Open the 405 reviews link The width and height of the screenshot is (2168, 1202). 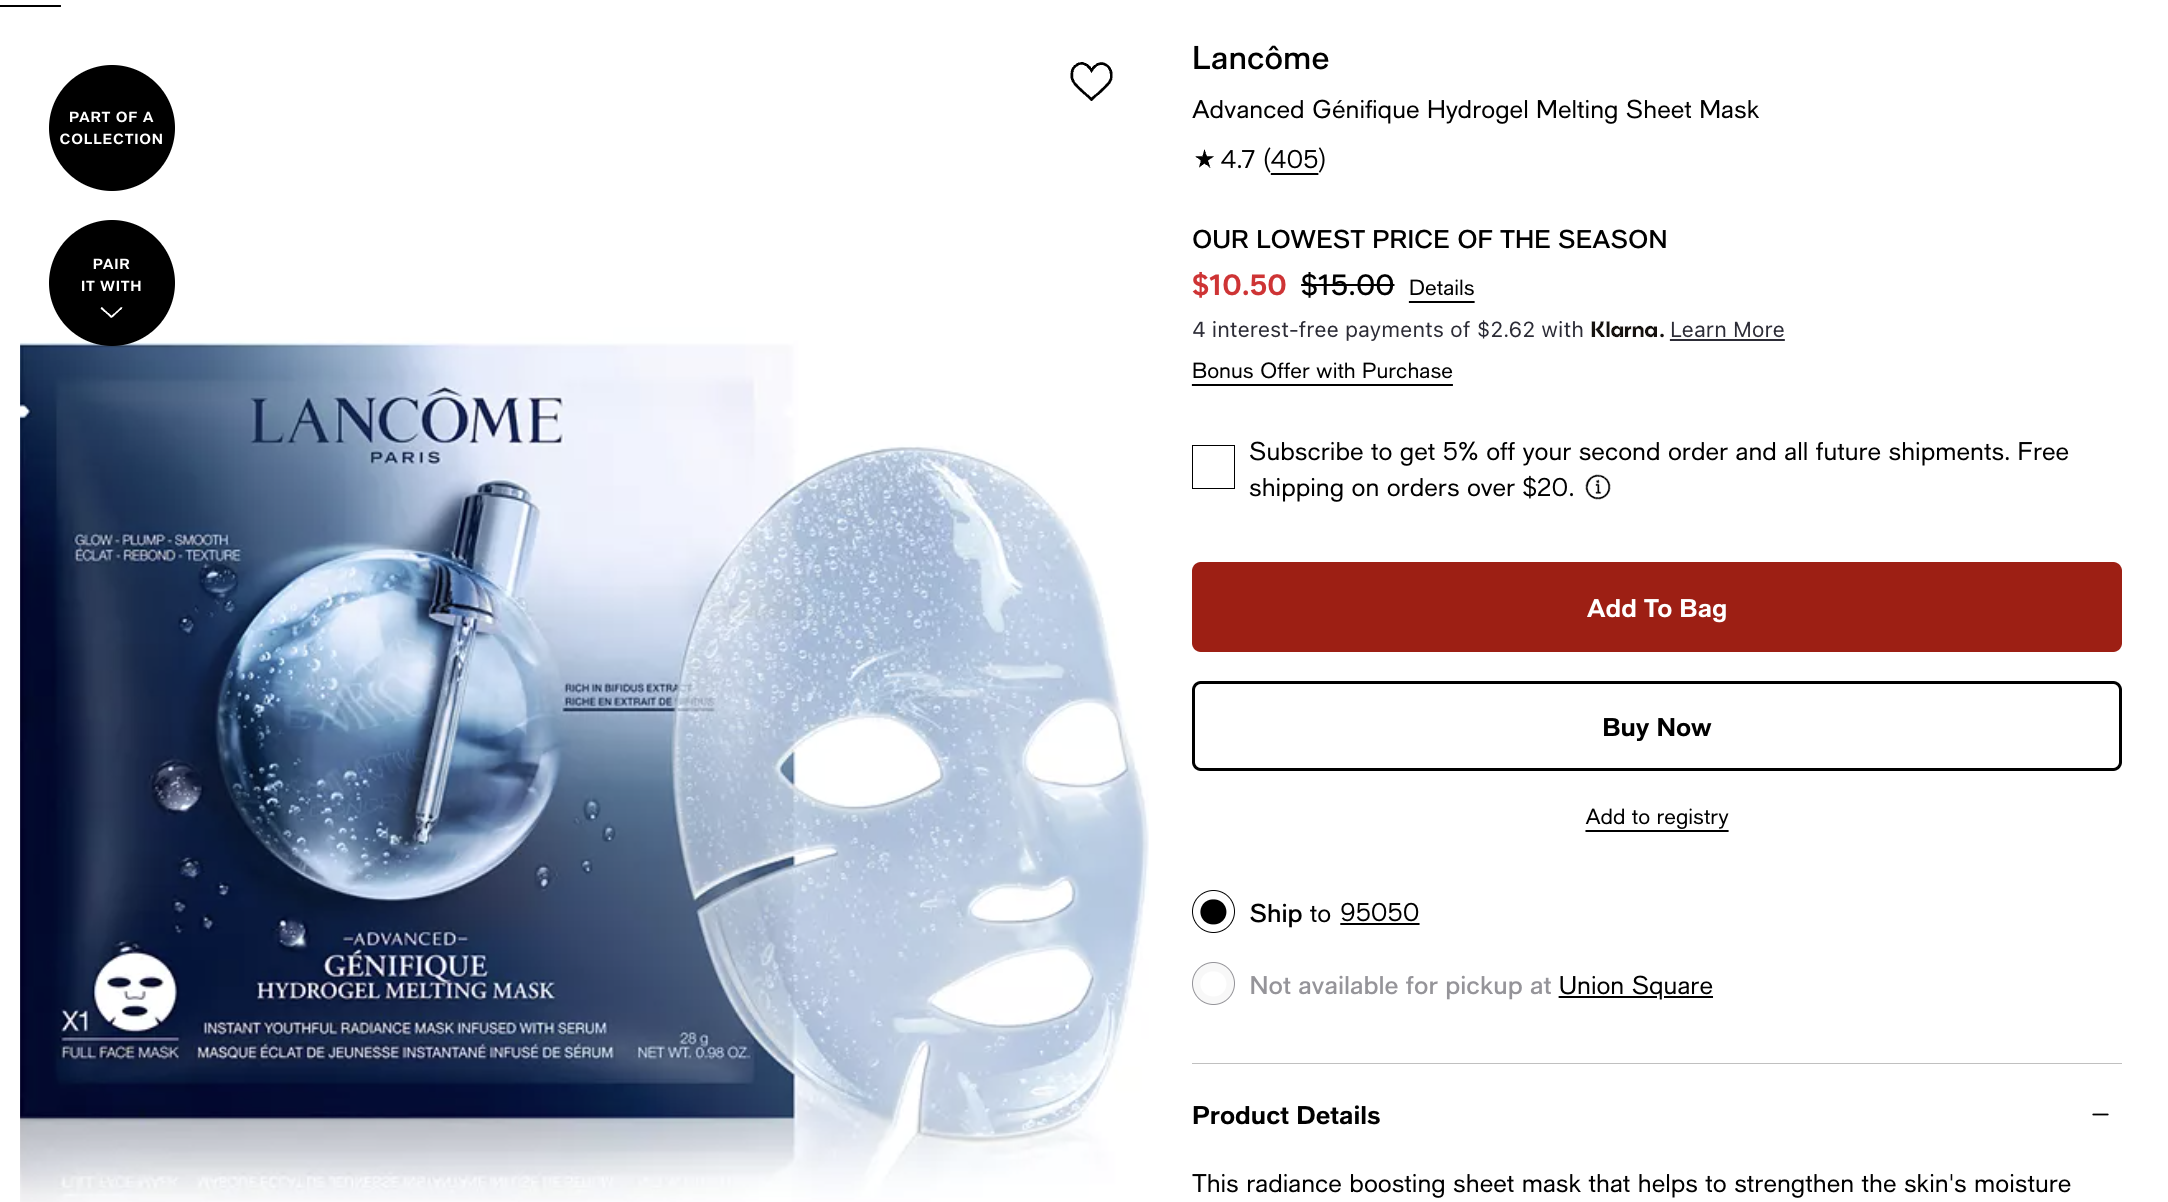click(1294, 159)
